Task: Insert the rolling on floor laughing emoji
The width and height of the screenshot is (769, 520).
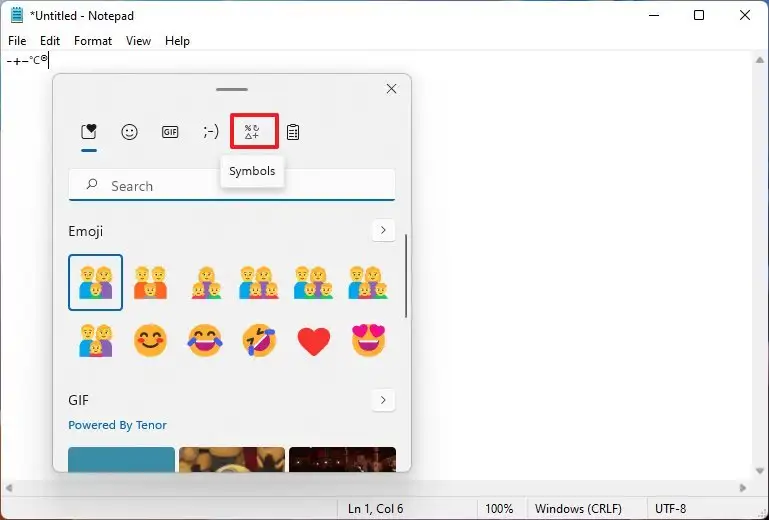Action: (259, 339)
